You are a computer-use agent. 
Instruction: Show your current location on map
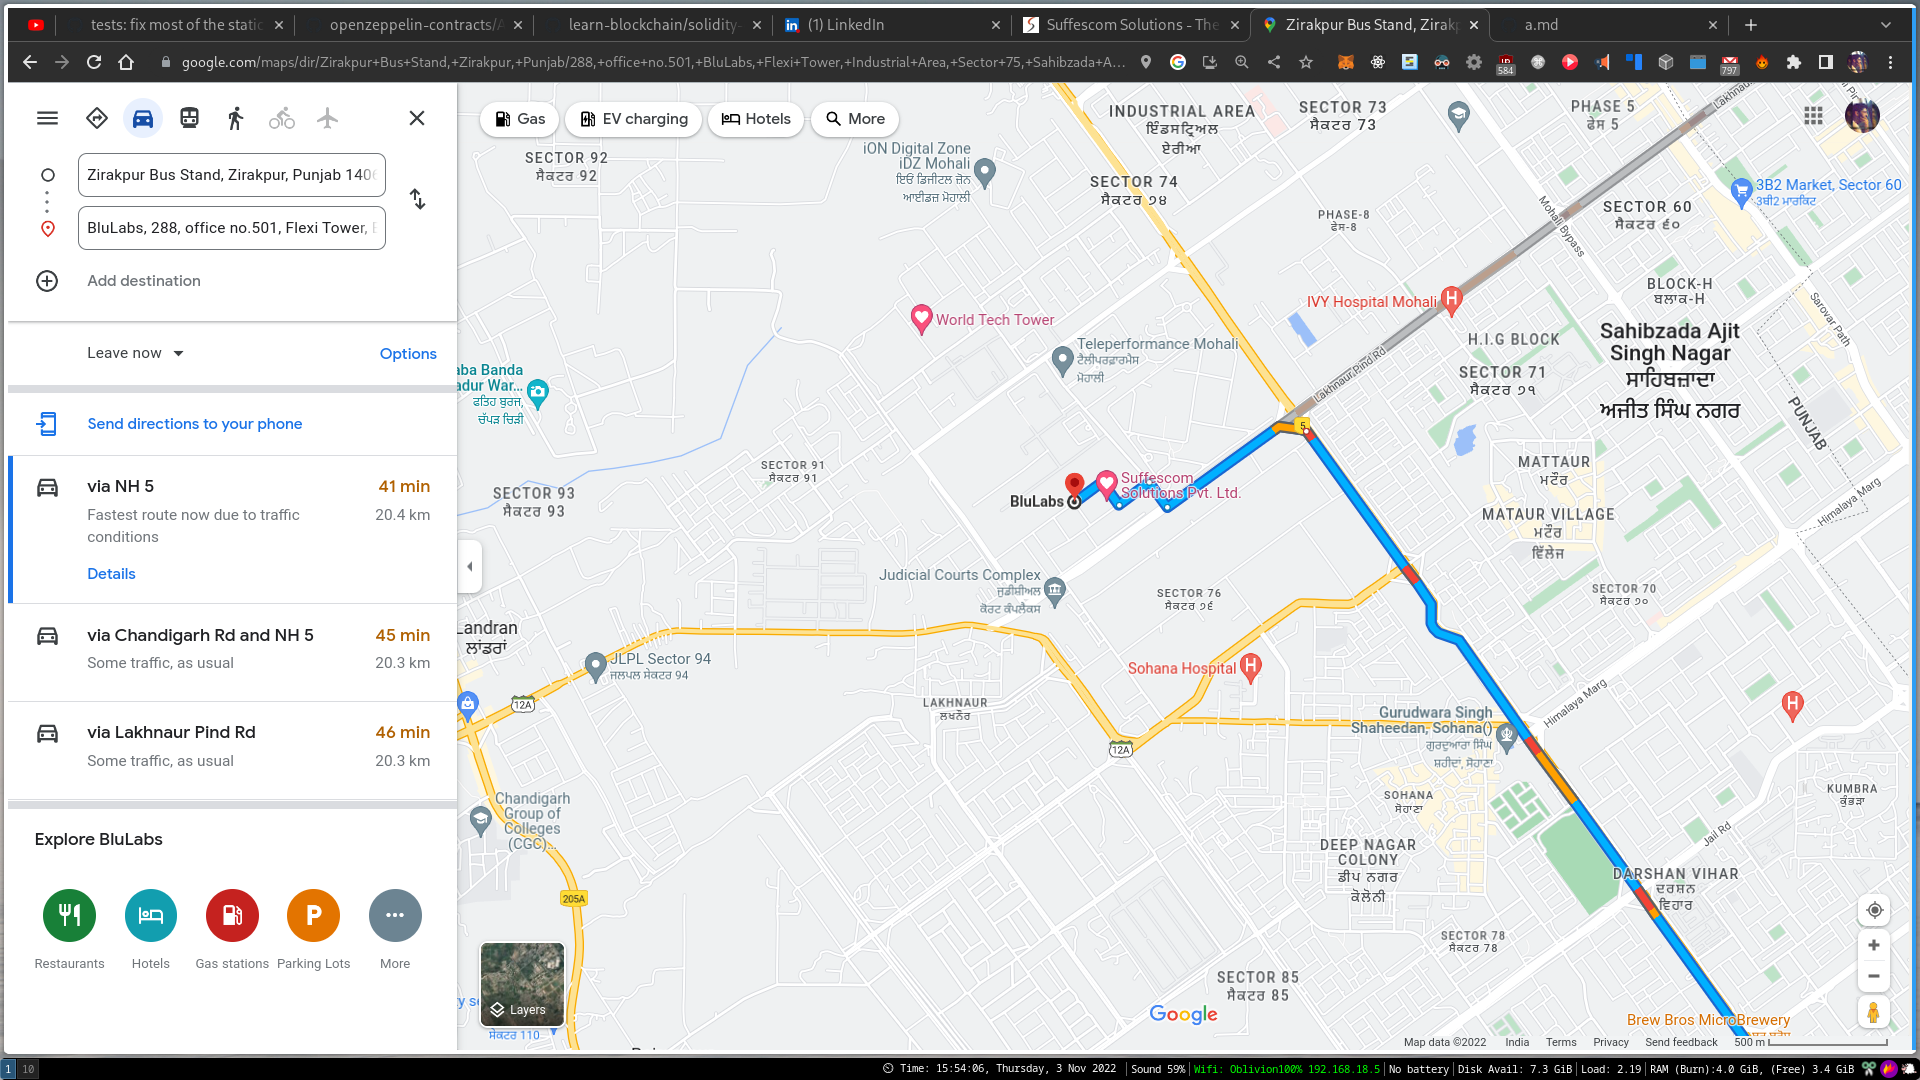[x=1874, y=910]
